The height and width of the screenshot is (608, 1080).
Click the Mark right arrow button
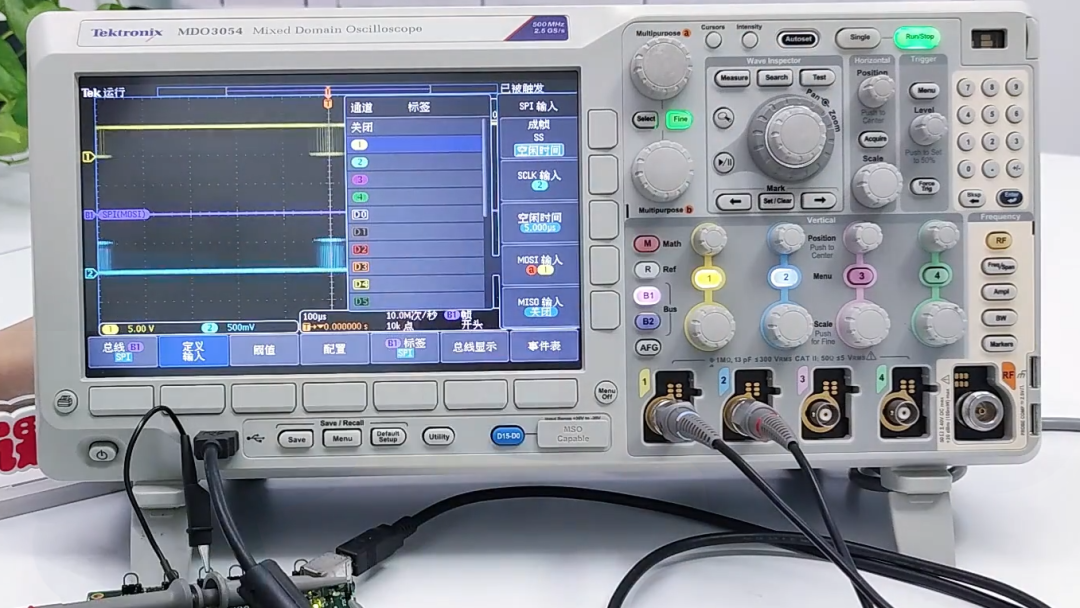[x=818, y=200]
